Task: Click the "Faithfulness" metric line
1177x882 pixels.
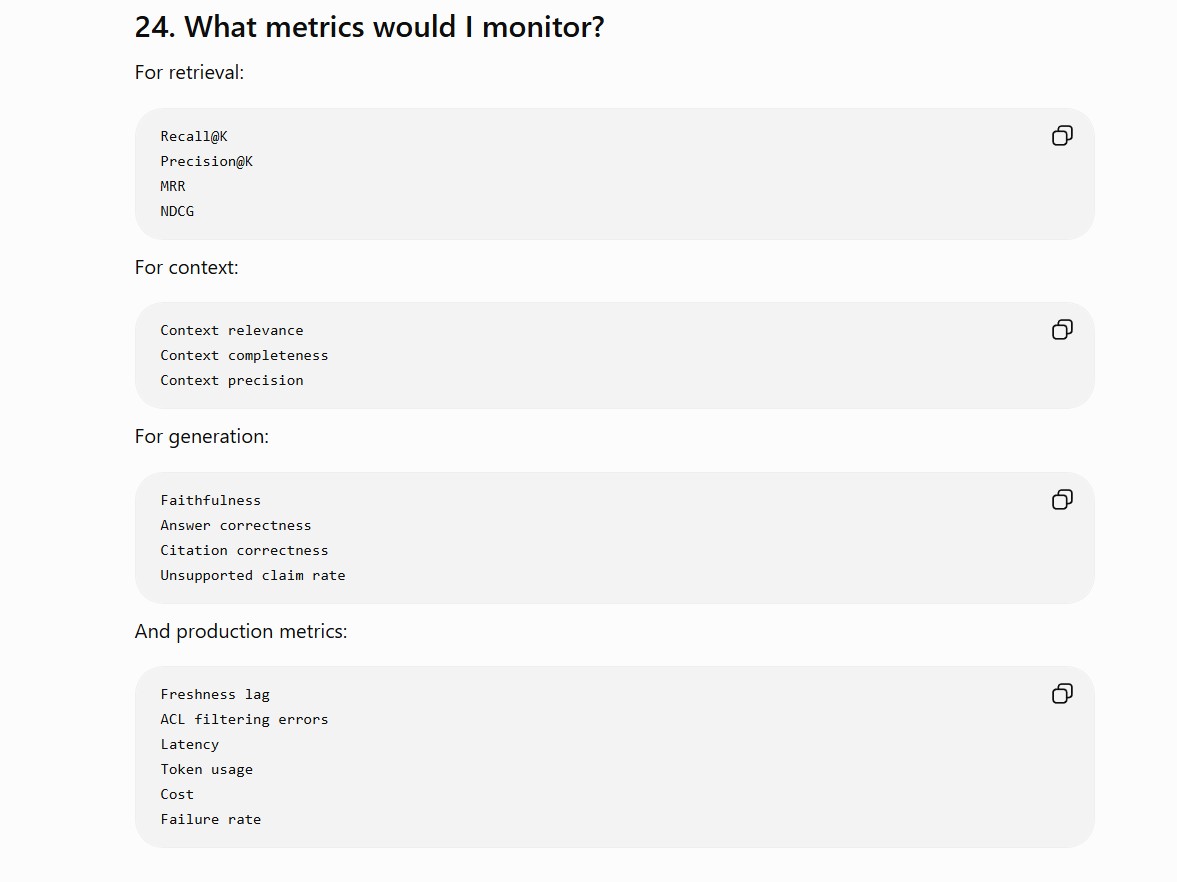Action: (211, 500)
